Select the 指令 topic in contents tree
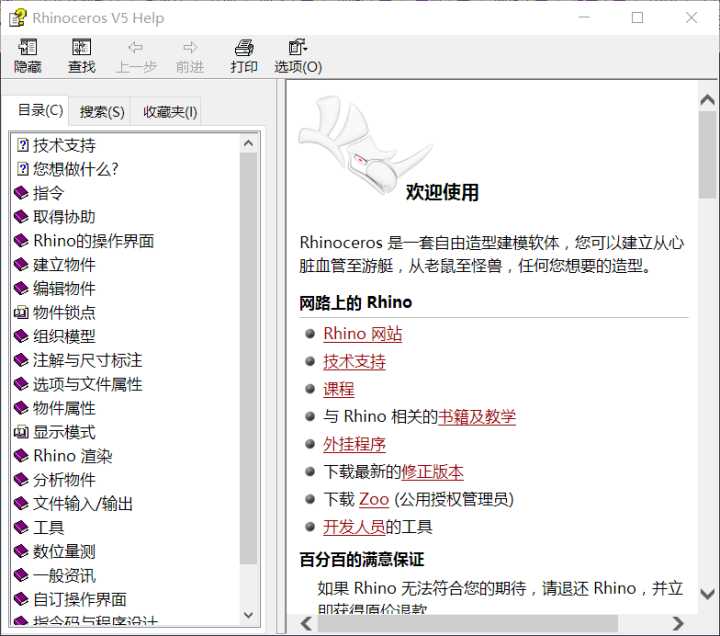Screen dimensions: 720x636 pos(48,193)
